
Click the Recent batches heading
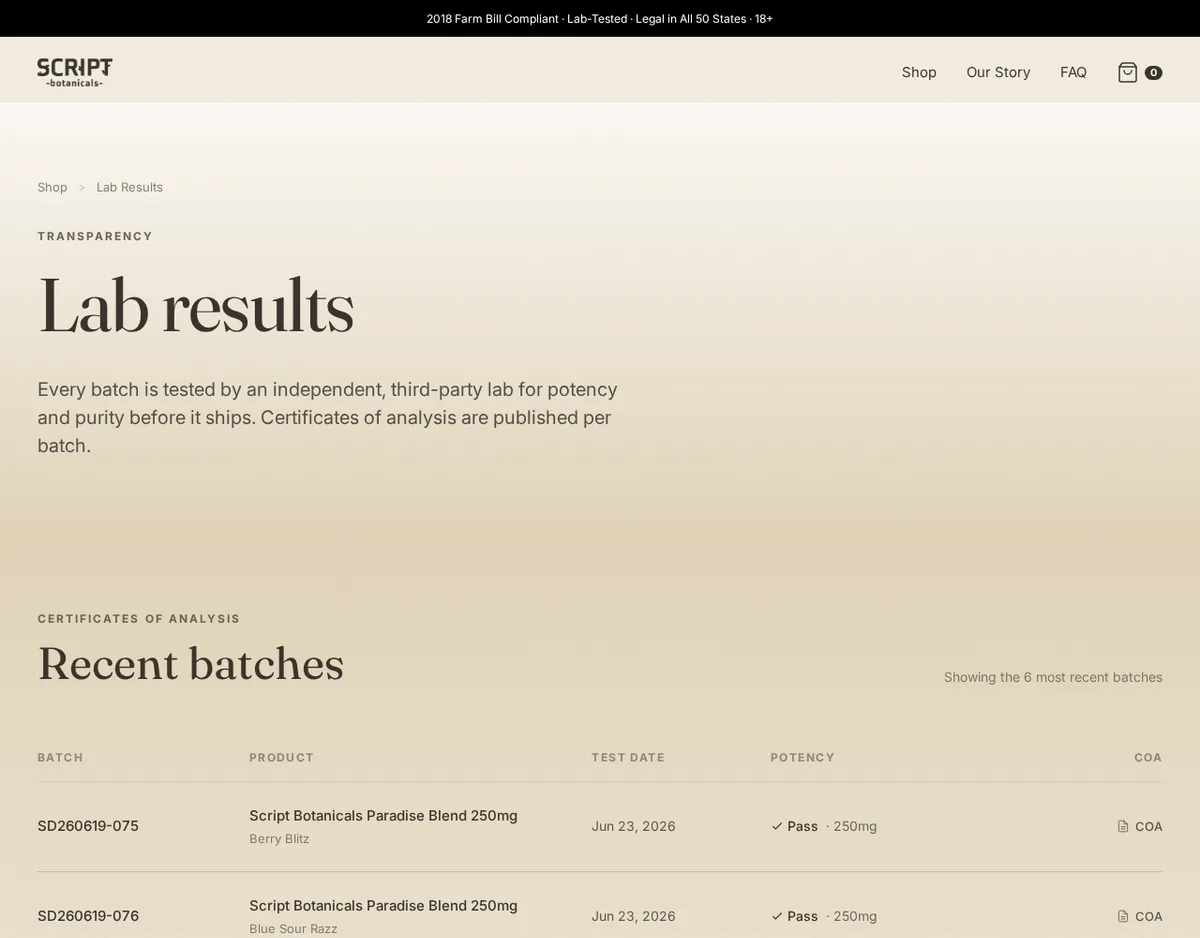(x=191, y=664)
